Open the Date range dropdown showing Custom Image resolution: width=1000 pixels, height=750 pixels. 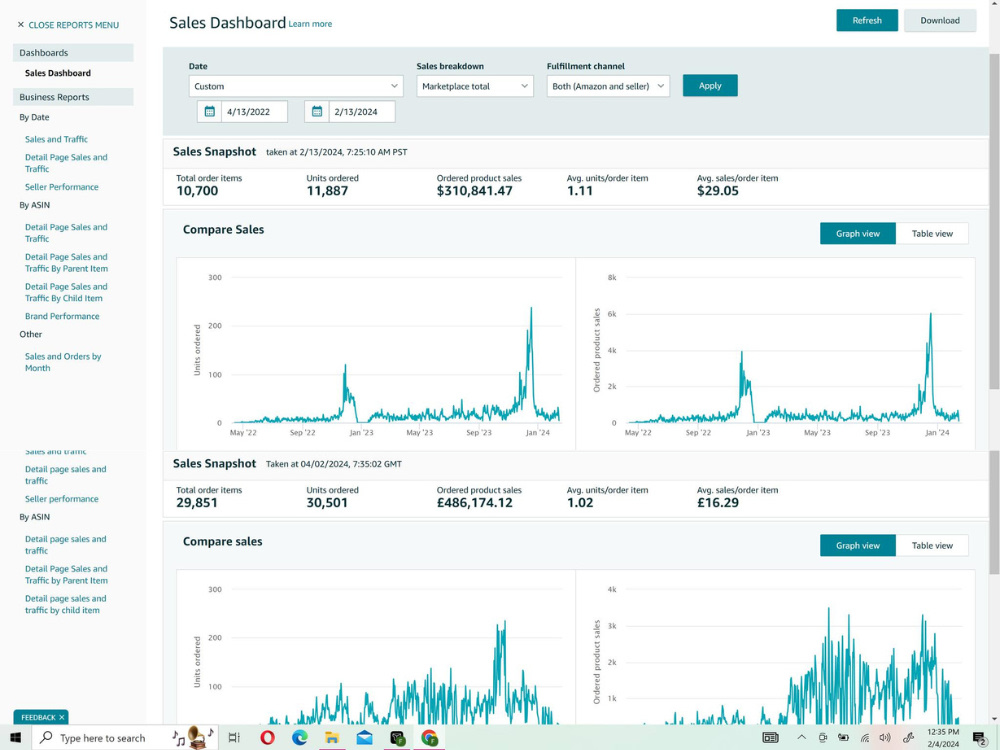(296, 86)
